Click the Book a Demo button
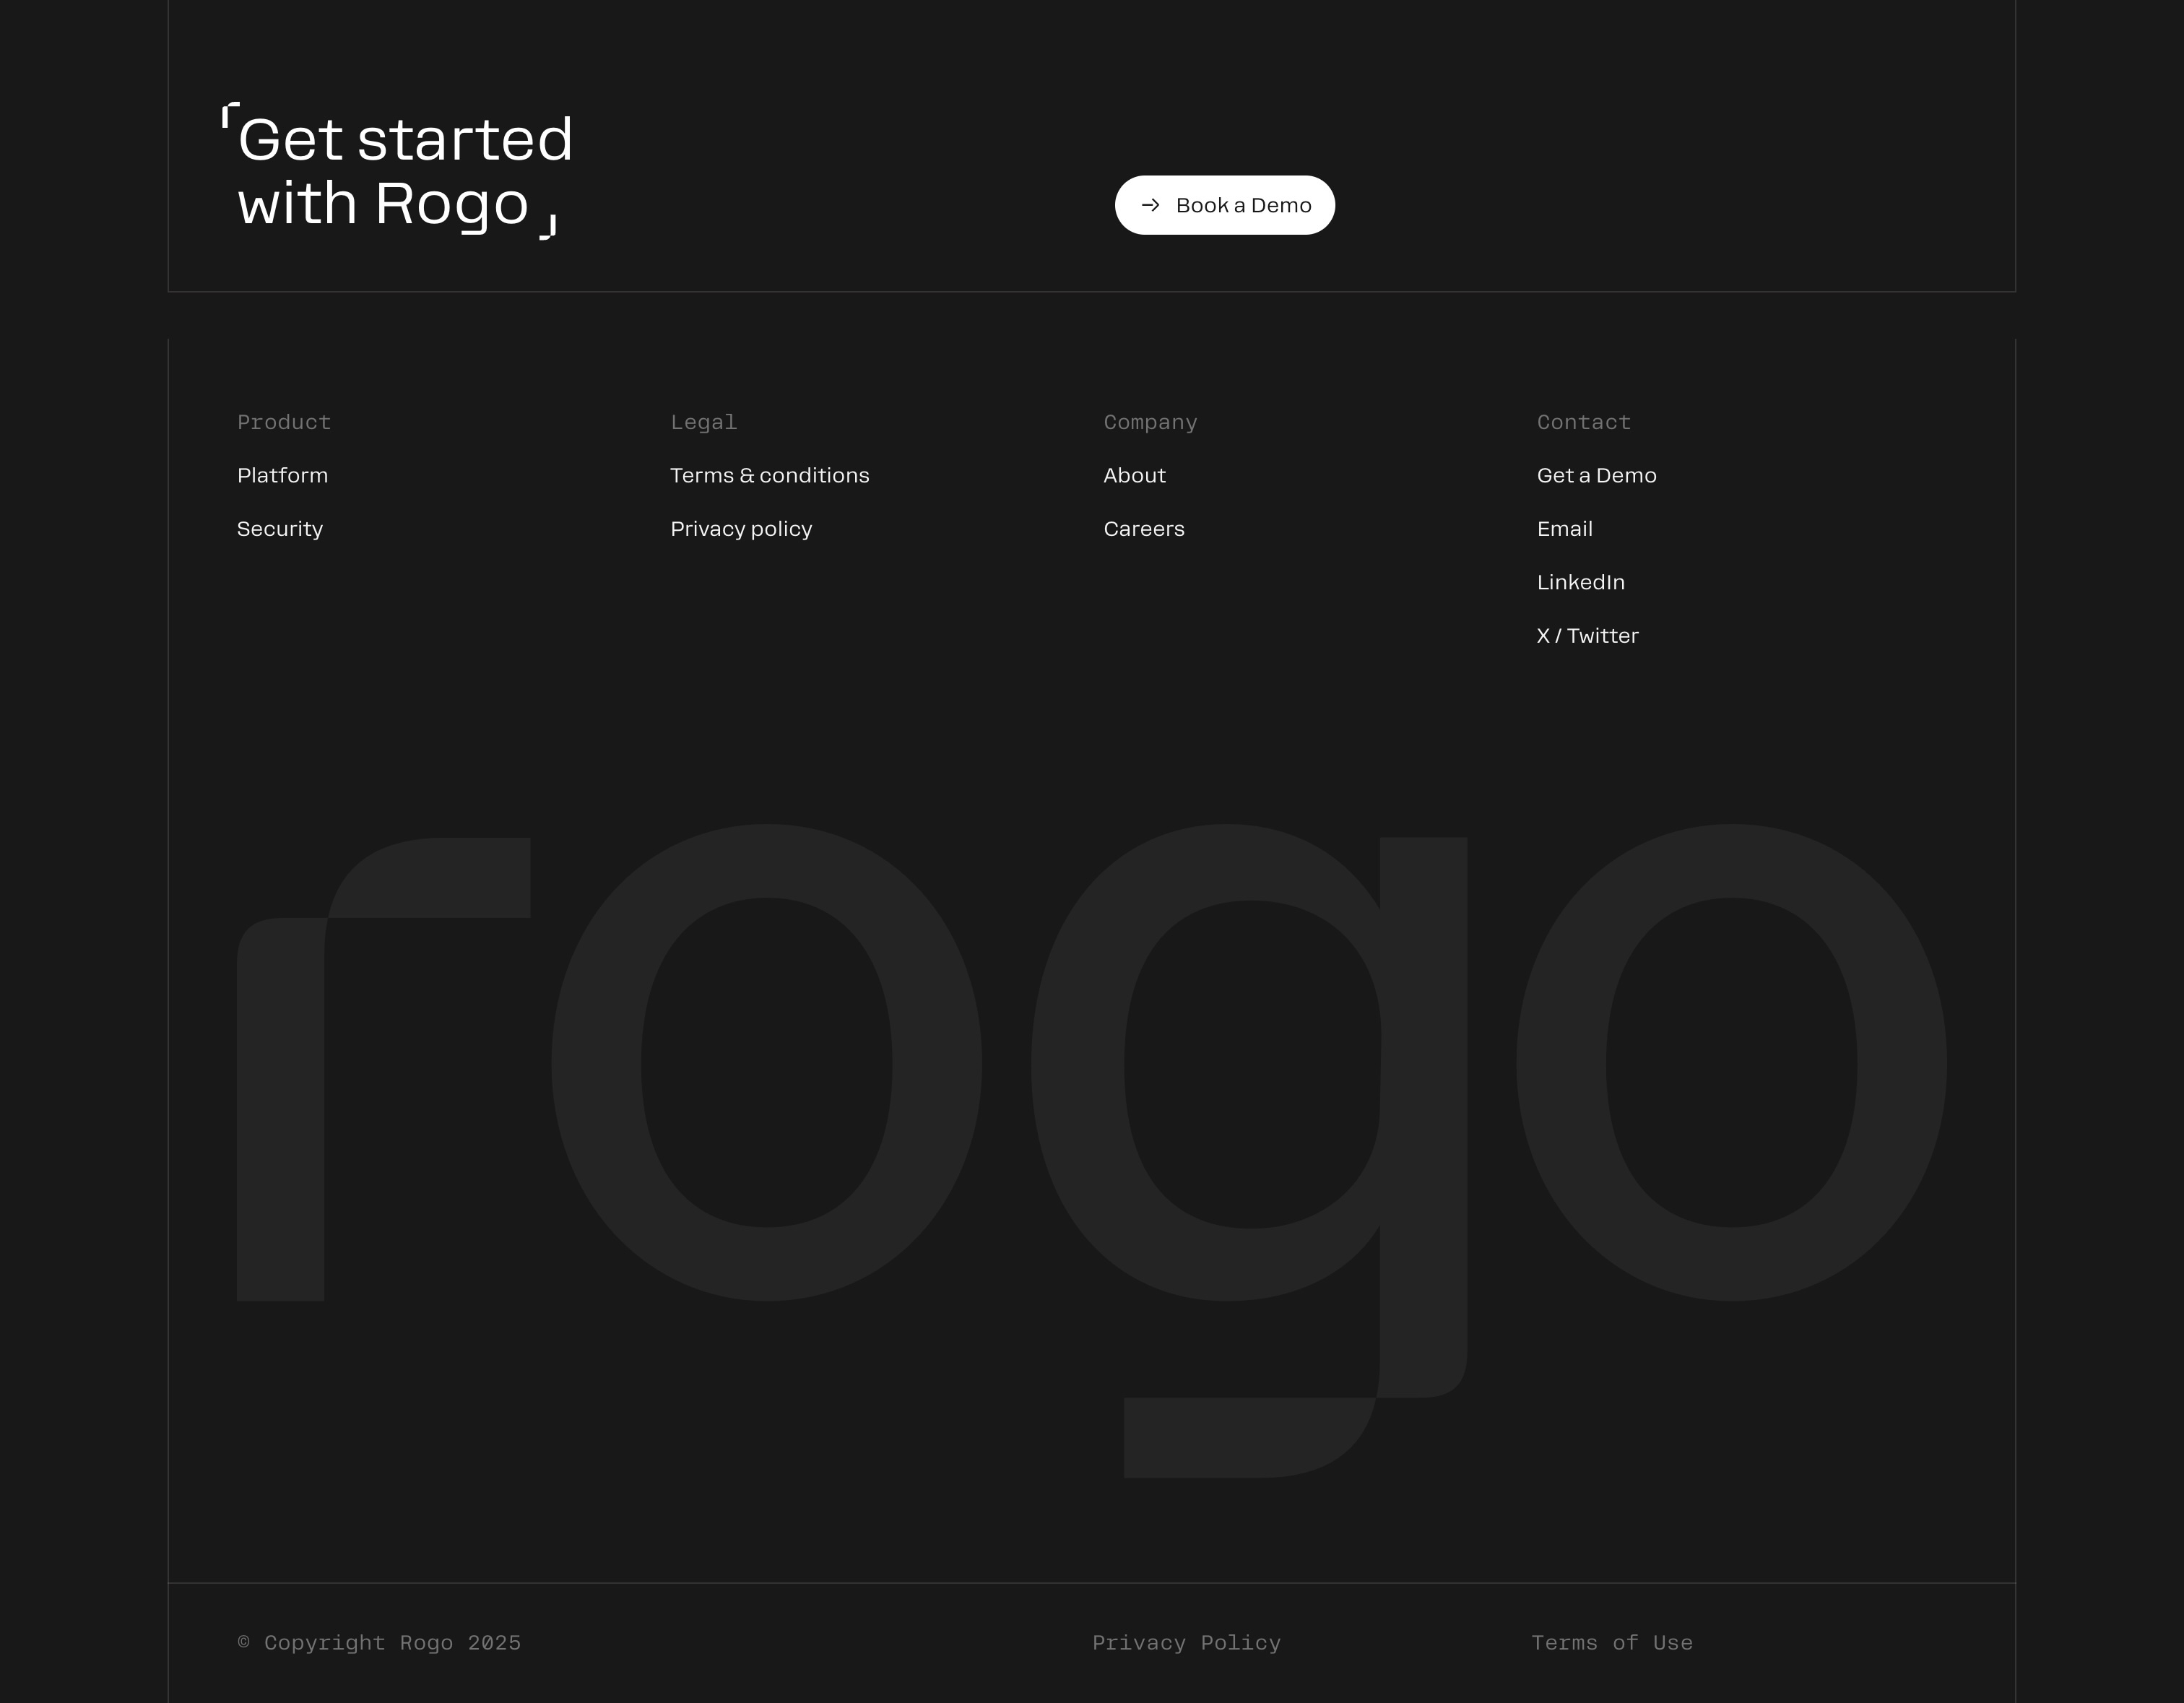 (x=1224, y=205)
